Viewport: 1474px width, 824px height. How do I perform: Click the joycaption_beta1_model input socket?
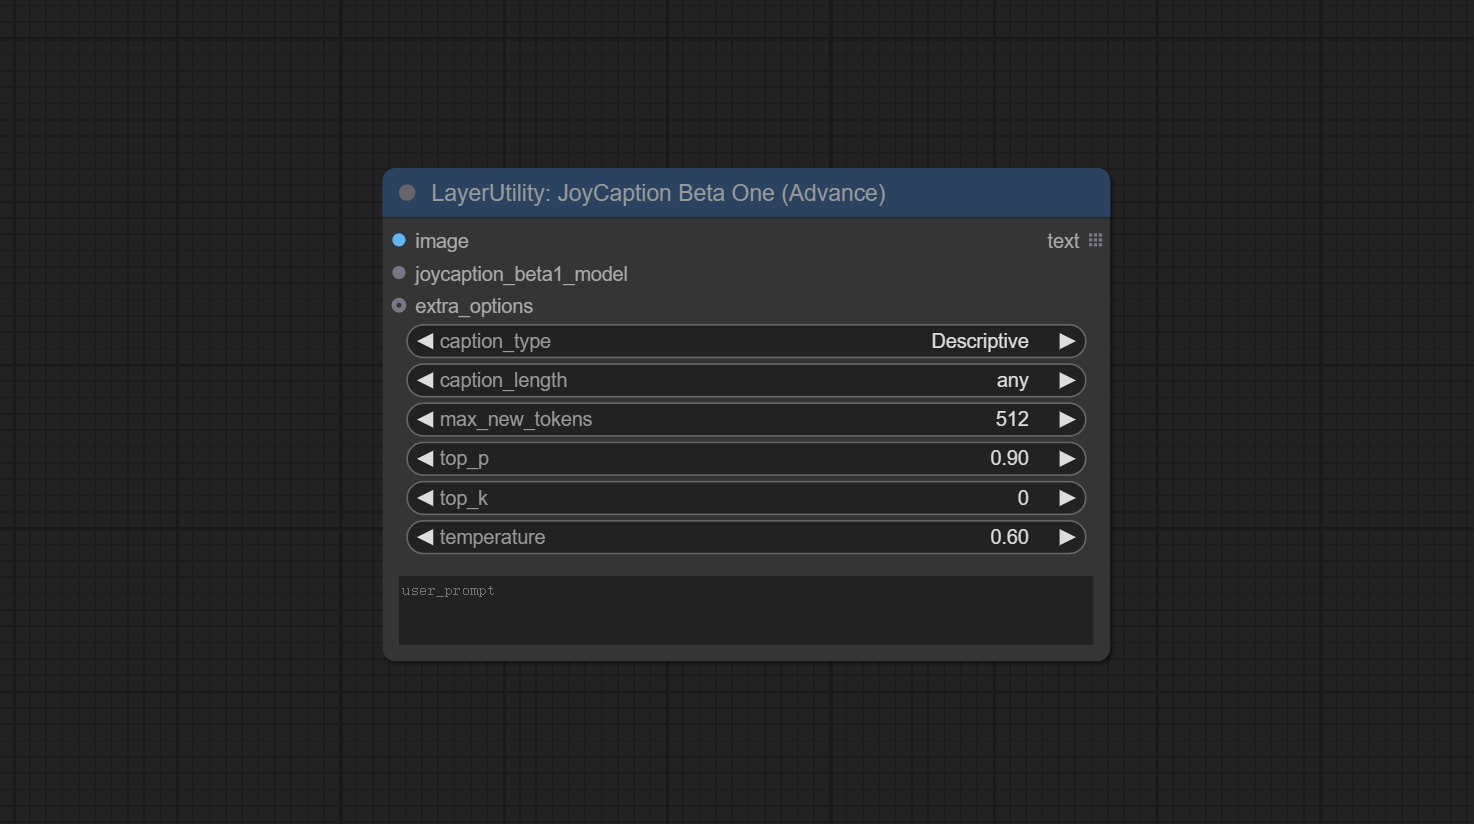[x=399, y=273]
